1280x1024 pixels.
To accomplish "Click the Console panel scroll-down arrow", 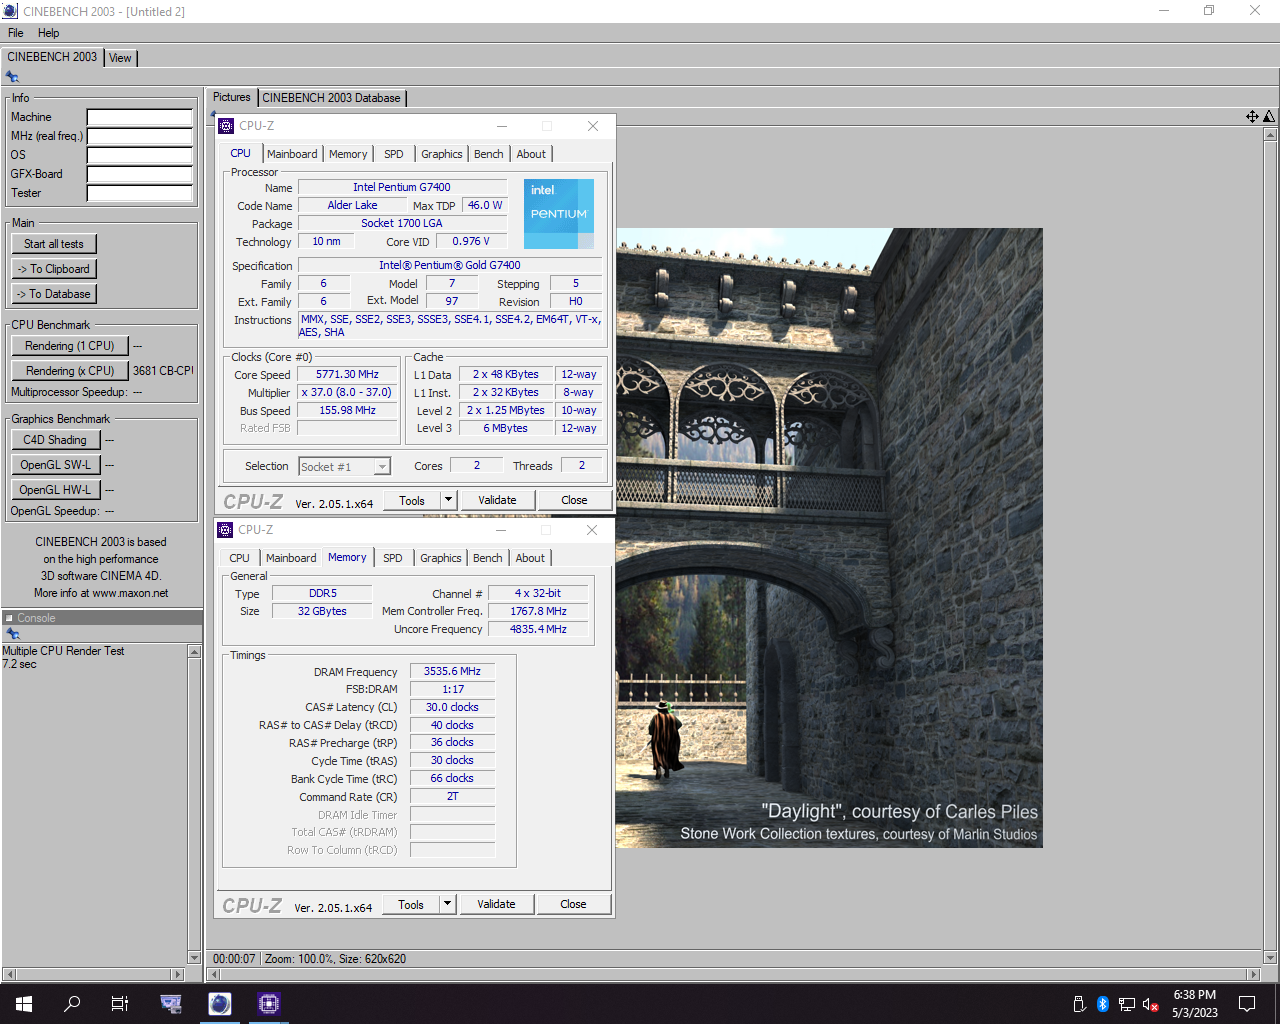I will coord(194,957).
